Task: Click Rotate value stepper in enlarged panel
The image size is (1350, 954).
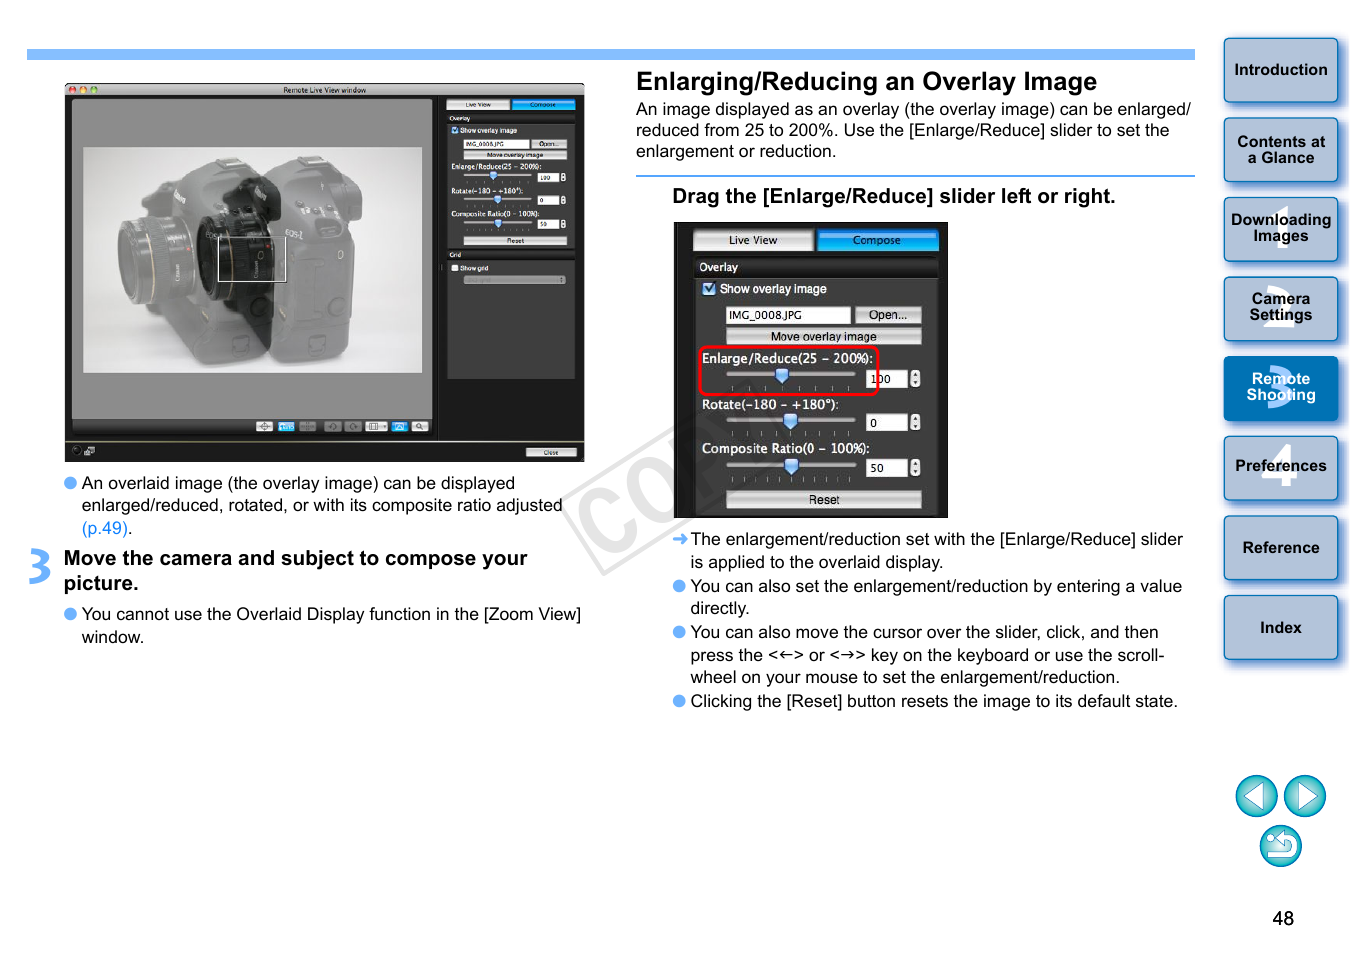Action: coord(915,423)
